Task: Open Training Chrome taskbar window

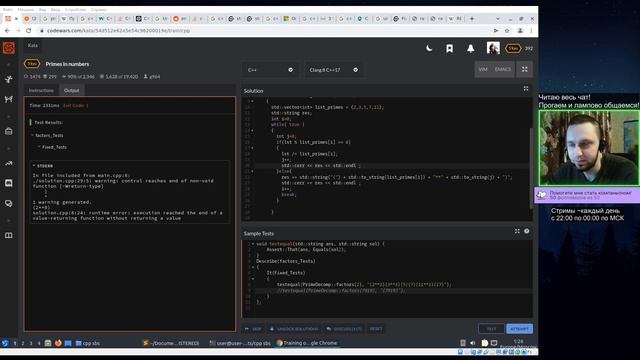Action: pos(307,343)
